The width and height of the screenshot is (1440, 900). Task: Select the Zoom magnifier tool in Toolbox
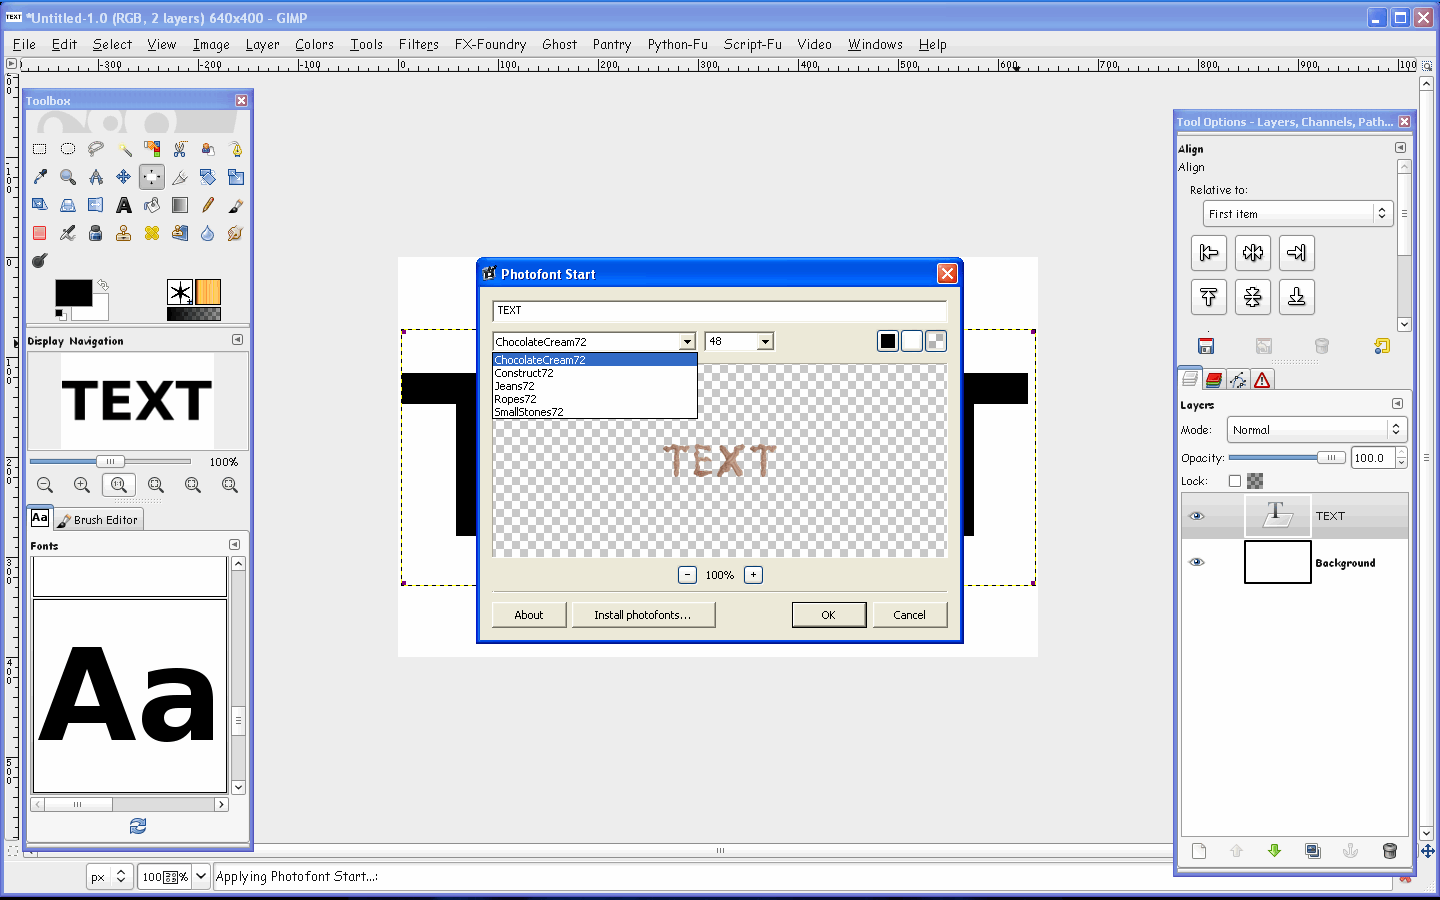(x=68, y=177)
